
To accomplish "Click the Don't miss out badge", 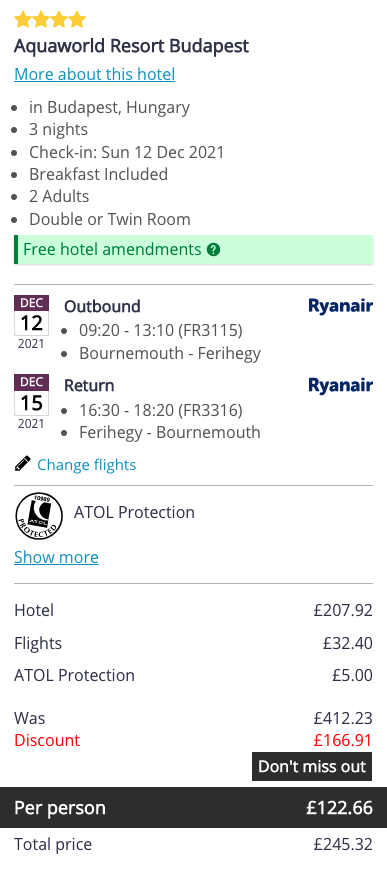I will pos(312,767).
